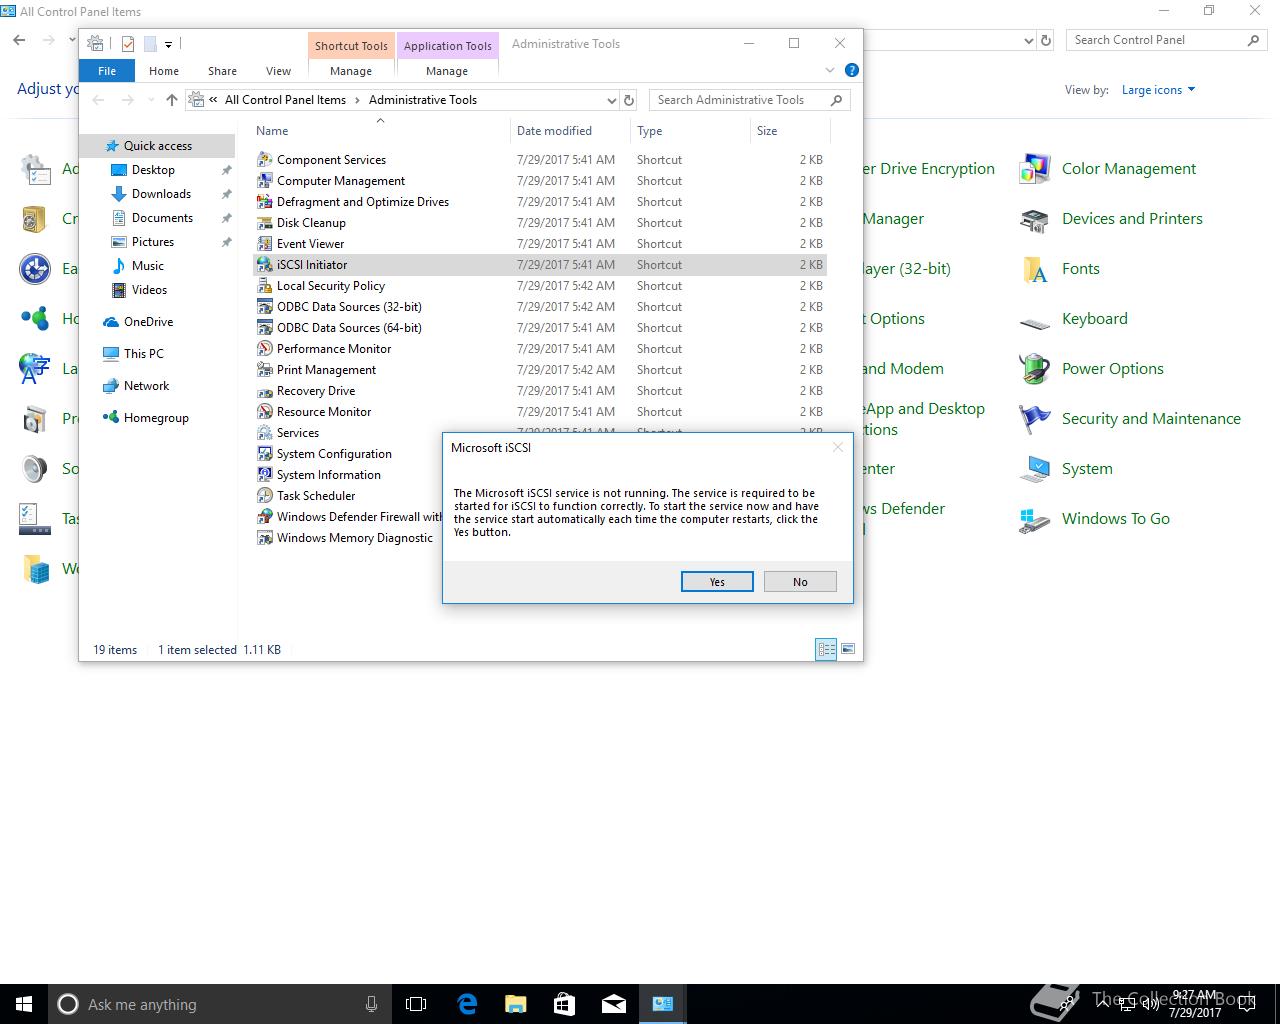
Task: Open Music in navigation pane
Action: 147,266
